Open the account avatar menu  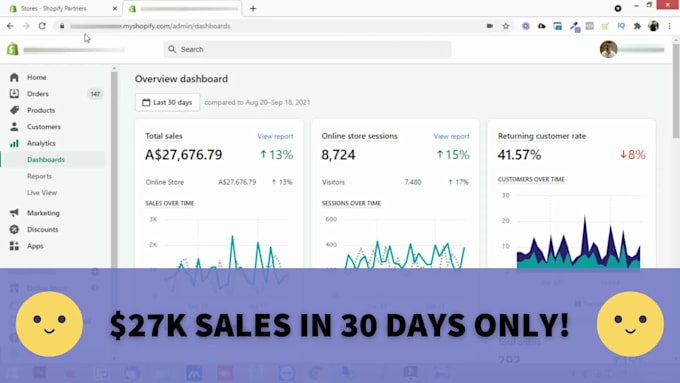(608, 49)
